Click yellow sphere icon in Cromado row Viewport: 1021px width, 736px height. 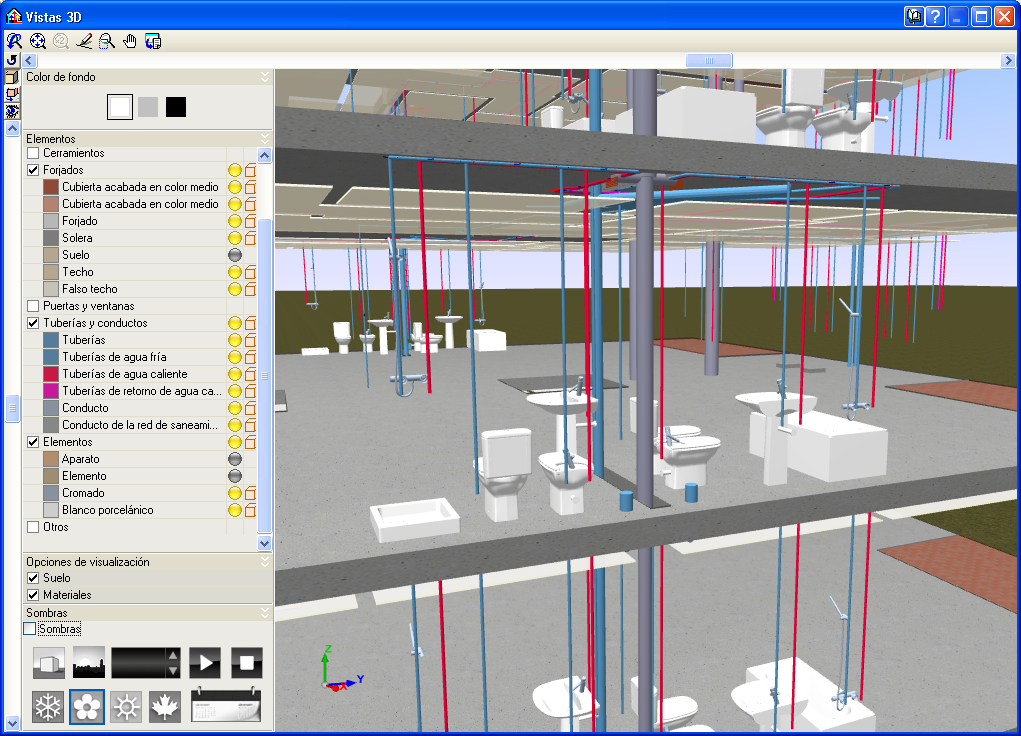pos(235,493)
